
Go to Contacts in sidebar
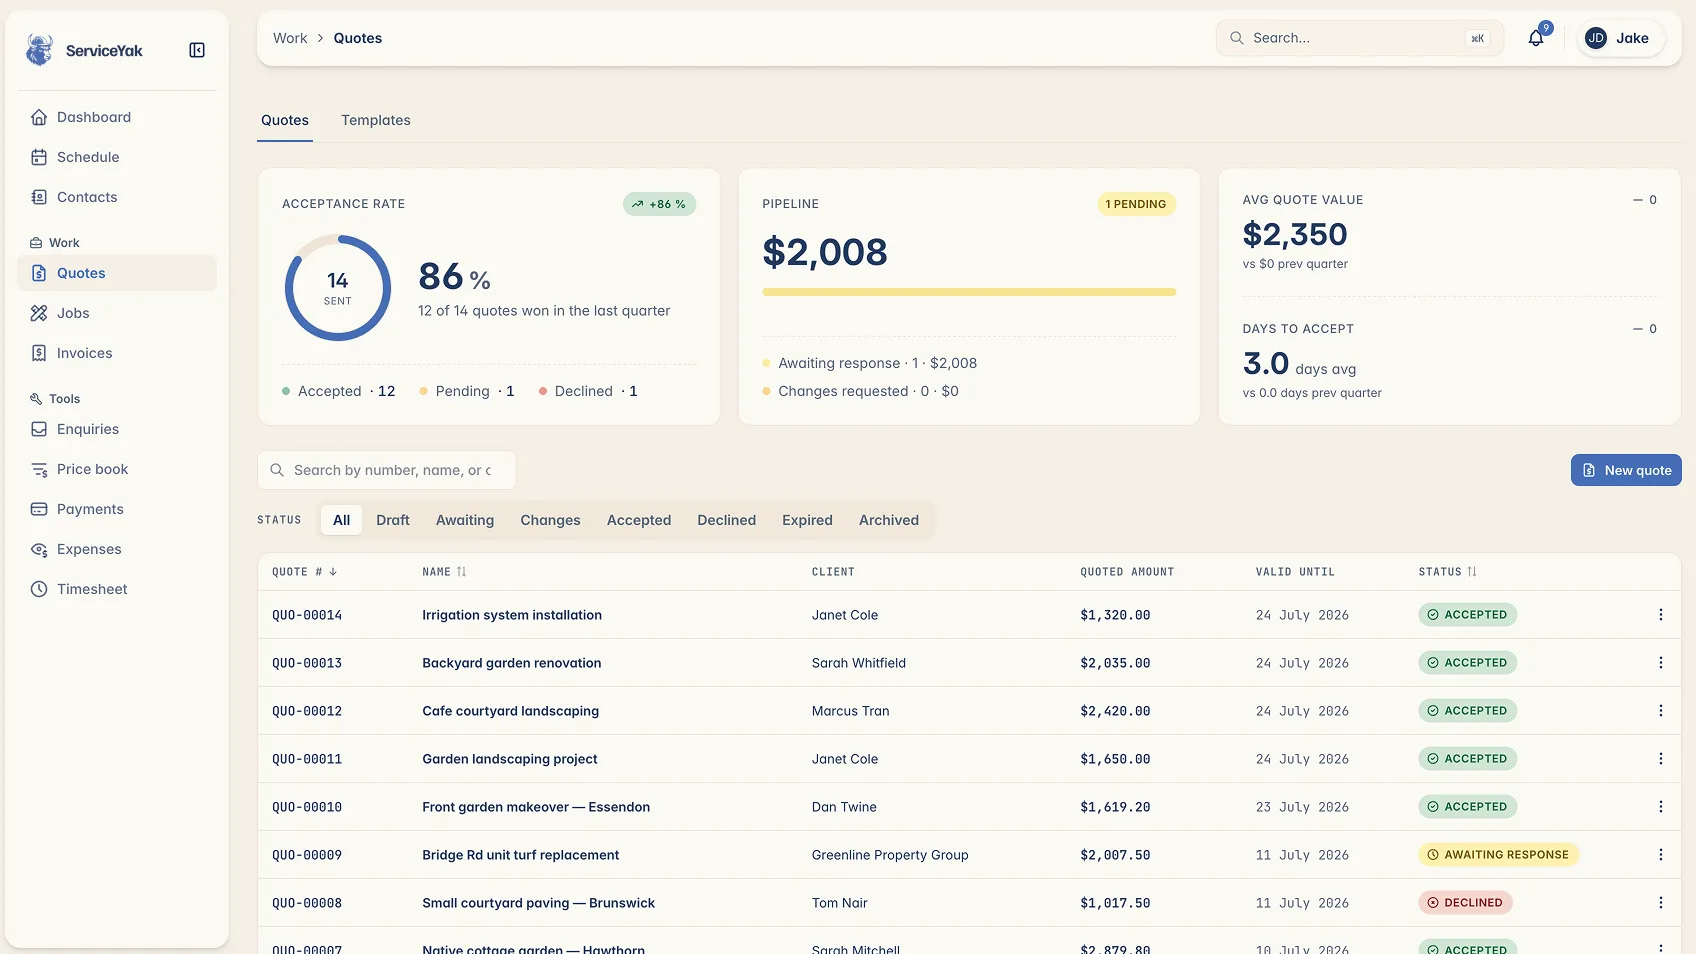tap(117, 197)
